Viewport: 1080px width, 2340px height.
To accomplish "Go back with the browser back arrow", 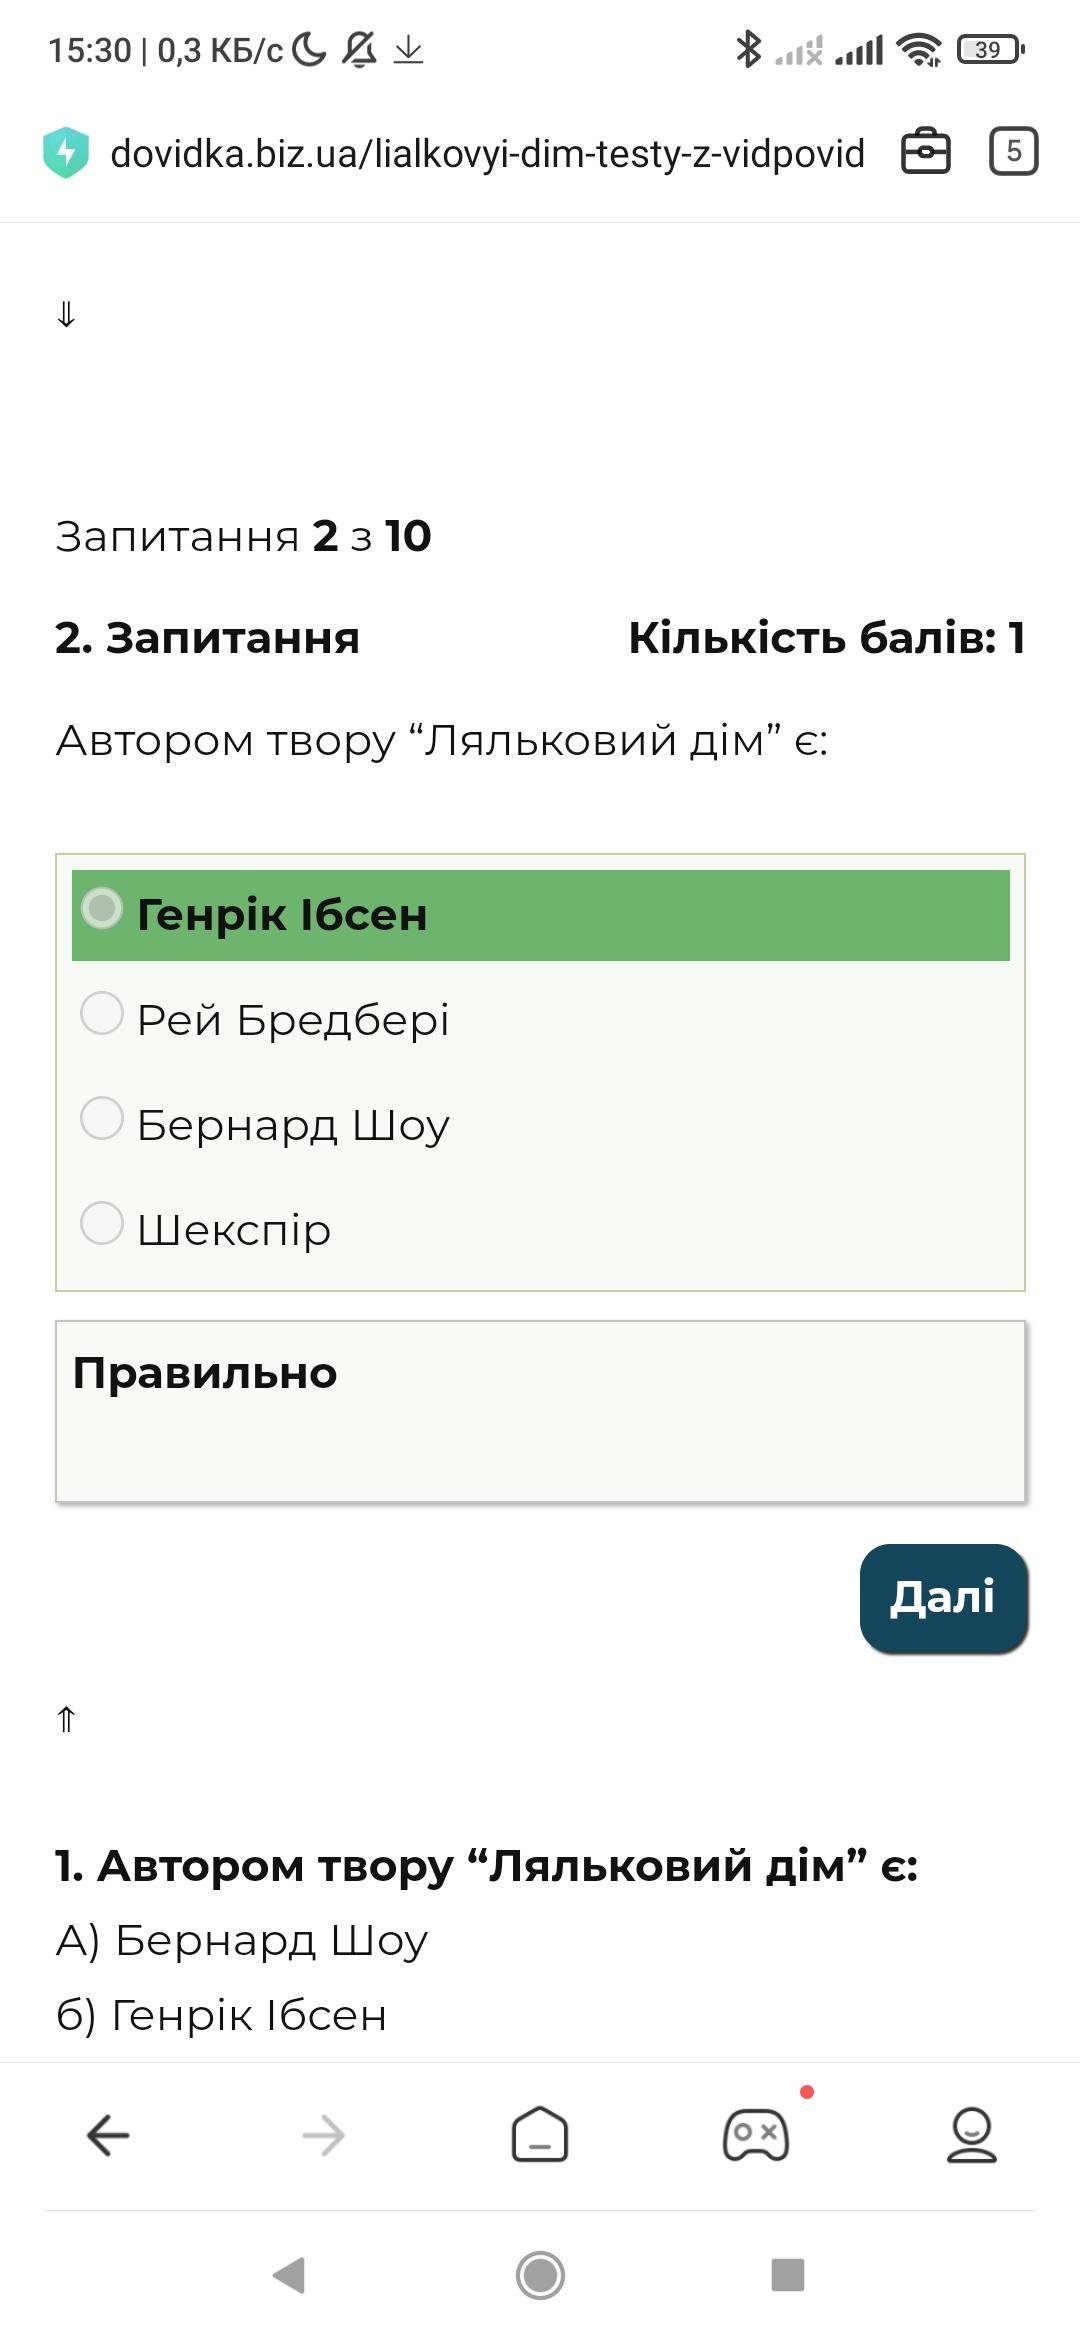I will click(x=108, y=2135).
